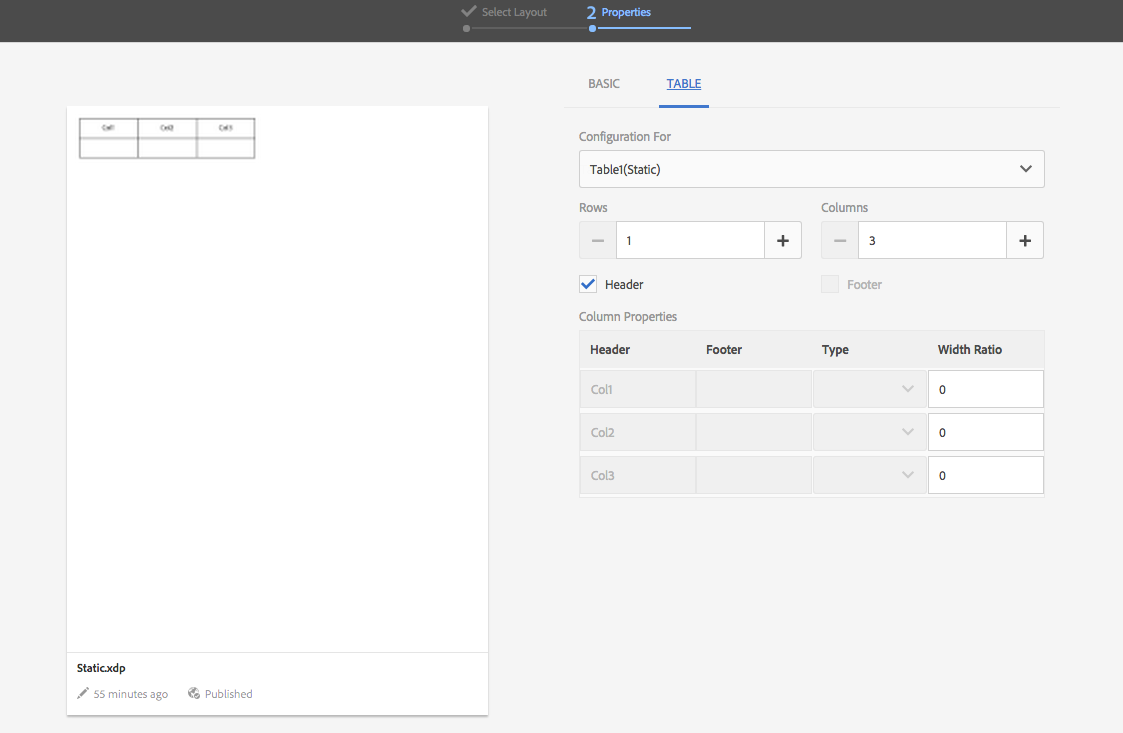Viewport: 1123px width, 733px height.
Task: Click the Properties step label
Action: [x=625, y=12]
